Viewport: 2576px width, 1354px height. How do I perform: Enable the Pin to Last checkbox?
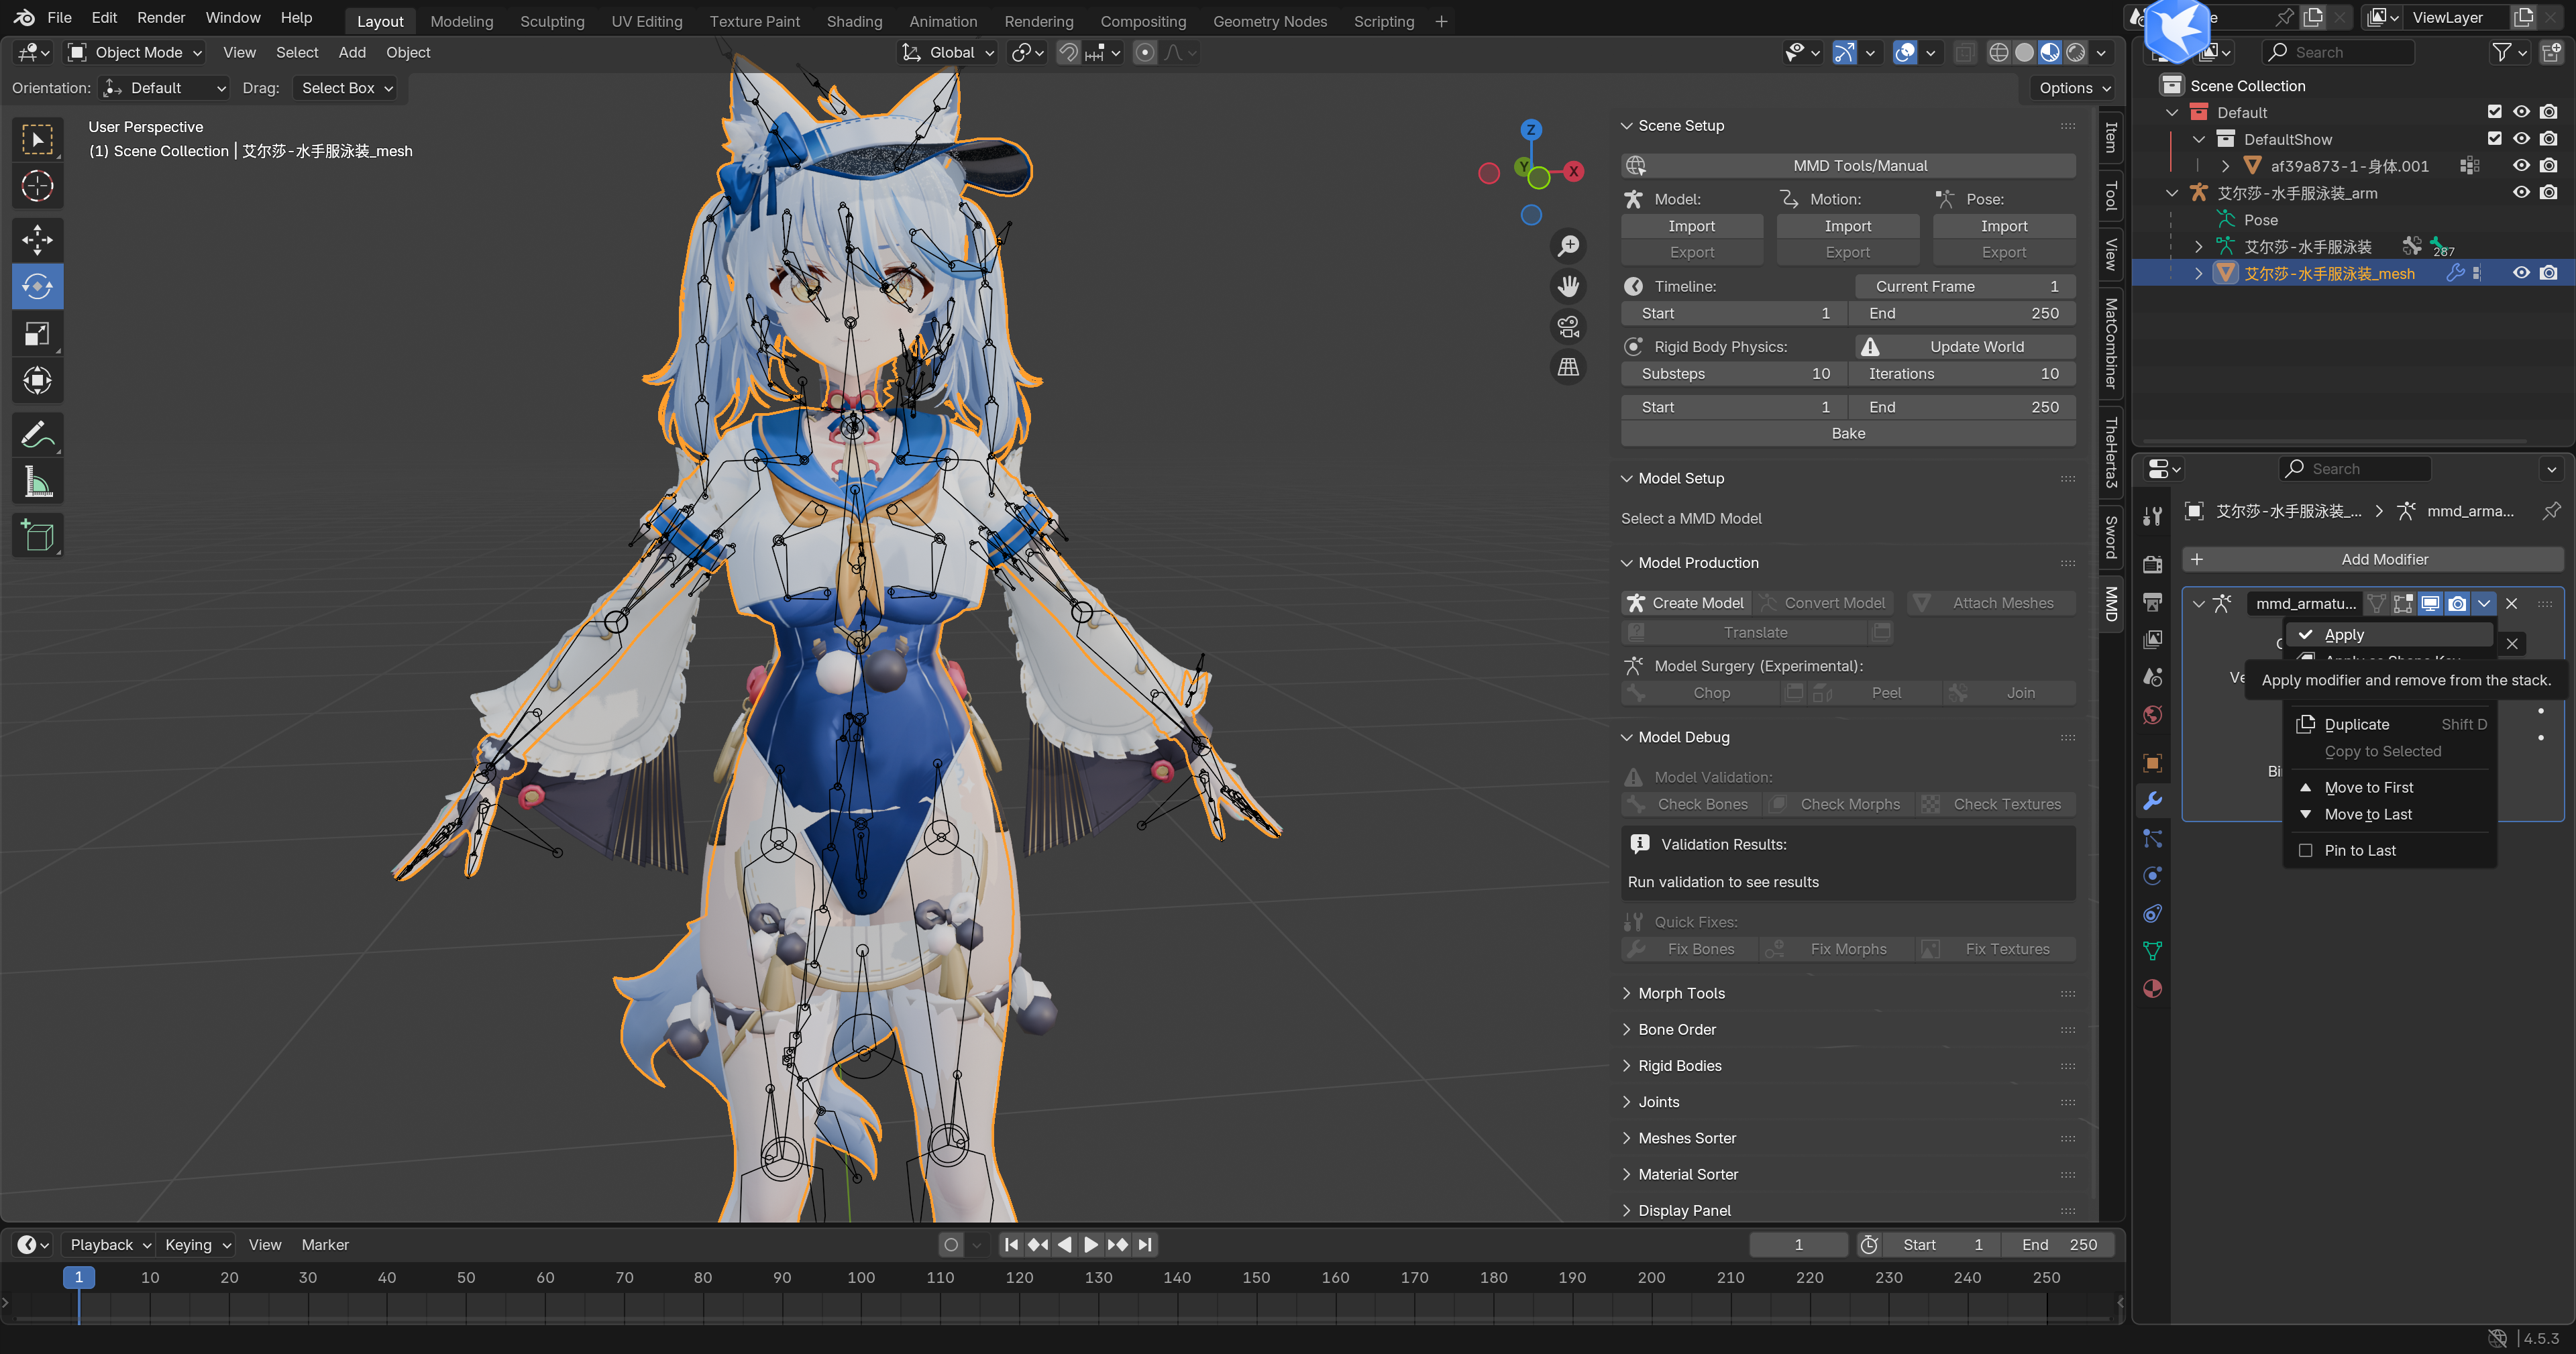click(x=2306, y=850)
